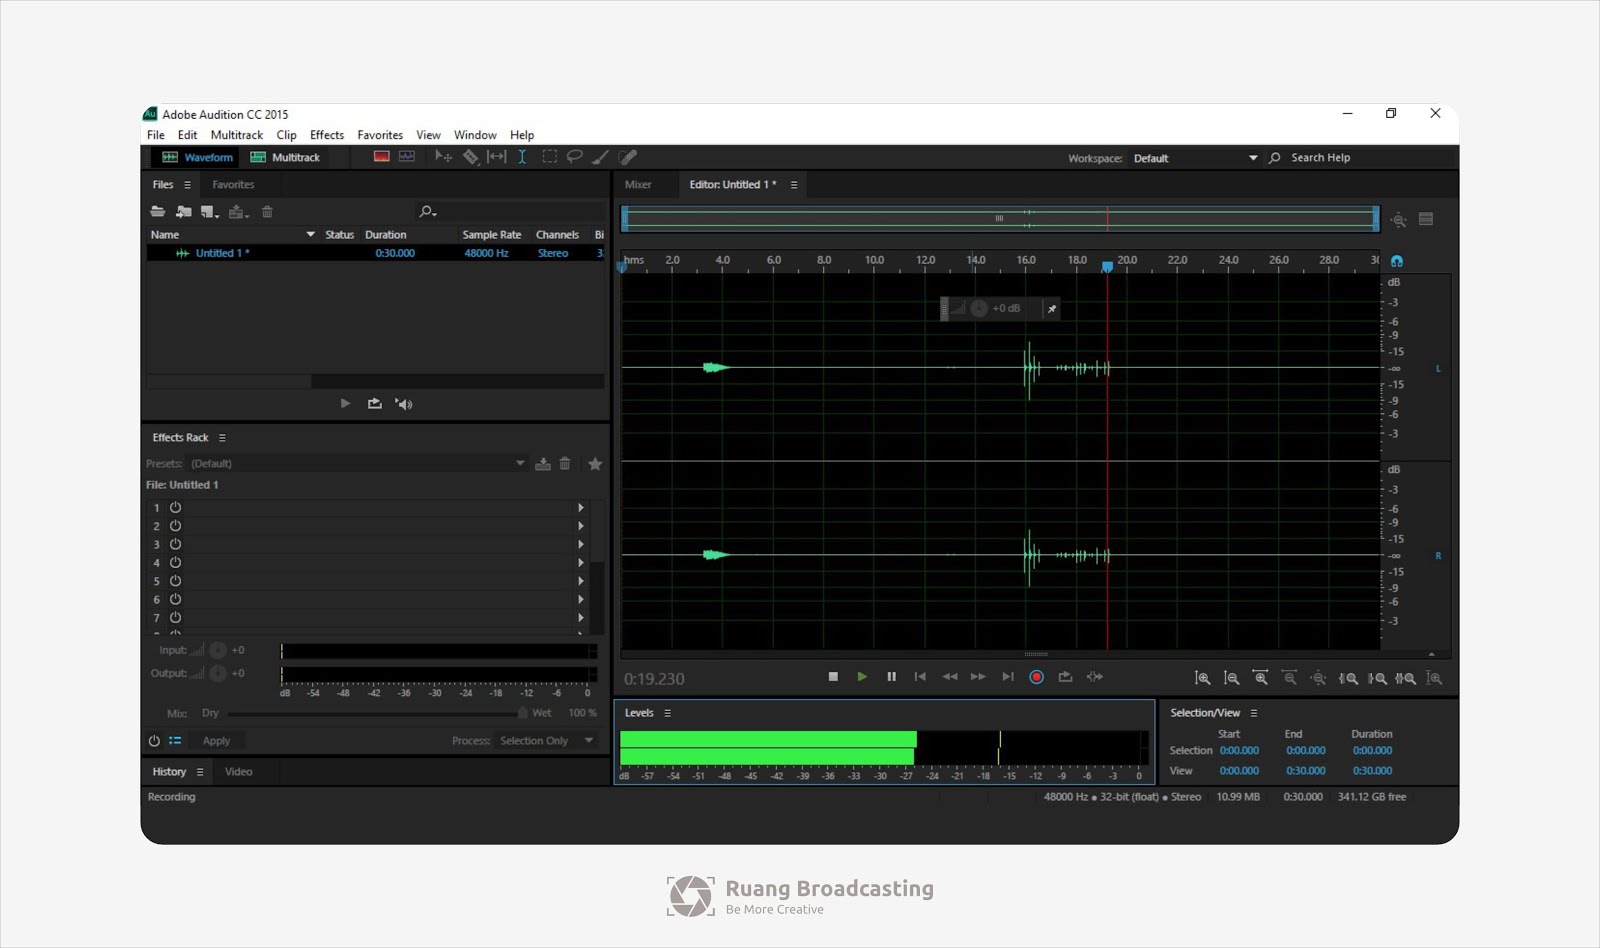Viewport: 1600px width, 948px height.
Task: Click the New File icon in Files panel
Action: 209,211
